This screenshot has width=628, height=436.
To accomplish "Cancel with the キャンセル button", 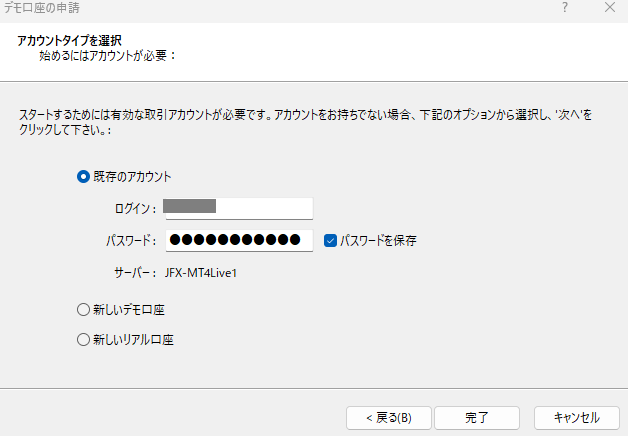I will [577, 418].
